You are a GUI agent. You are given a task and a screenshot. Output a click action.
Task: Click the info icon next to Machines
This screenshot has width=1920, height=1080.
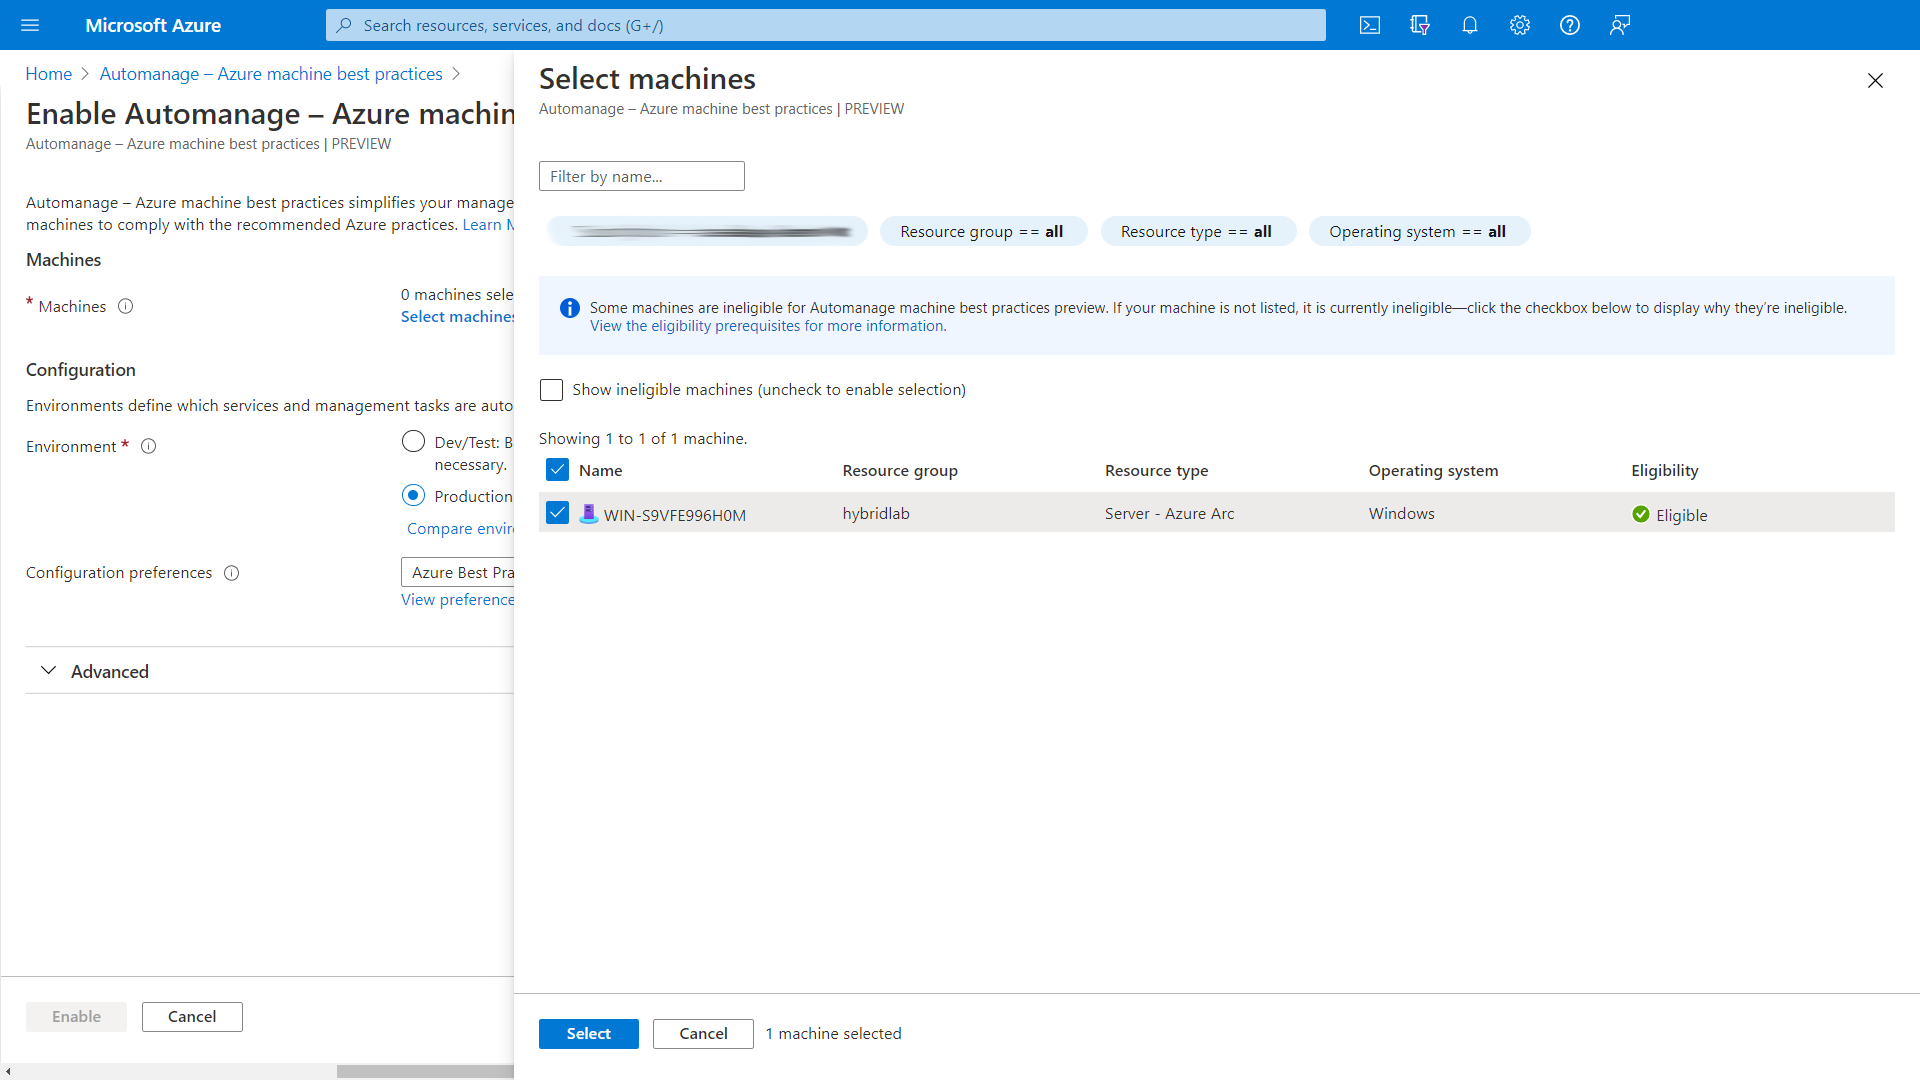pyautogui.click(x=126, y=306)
